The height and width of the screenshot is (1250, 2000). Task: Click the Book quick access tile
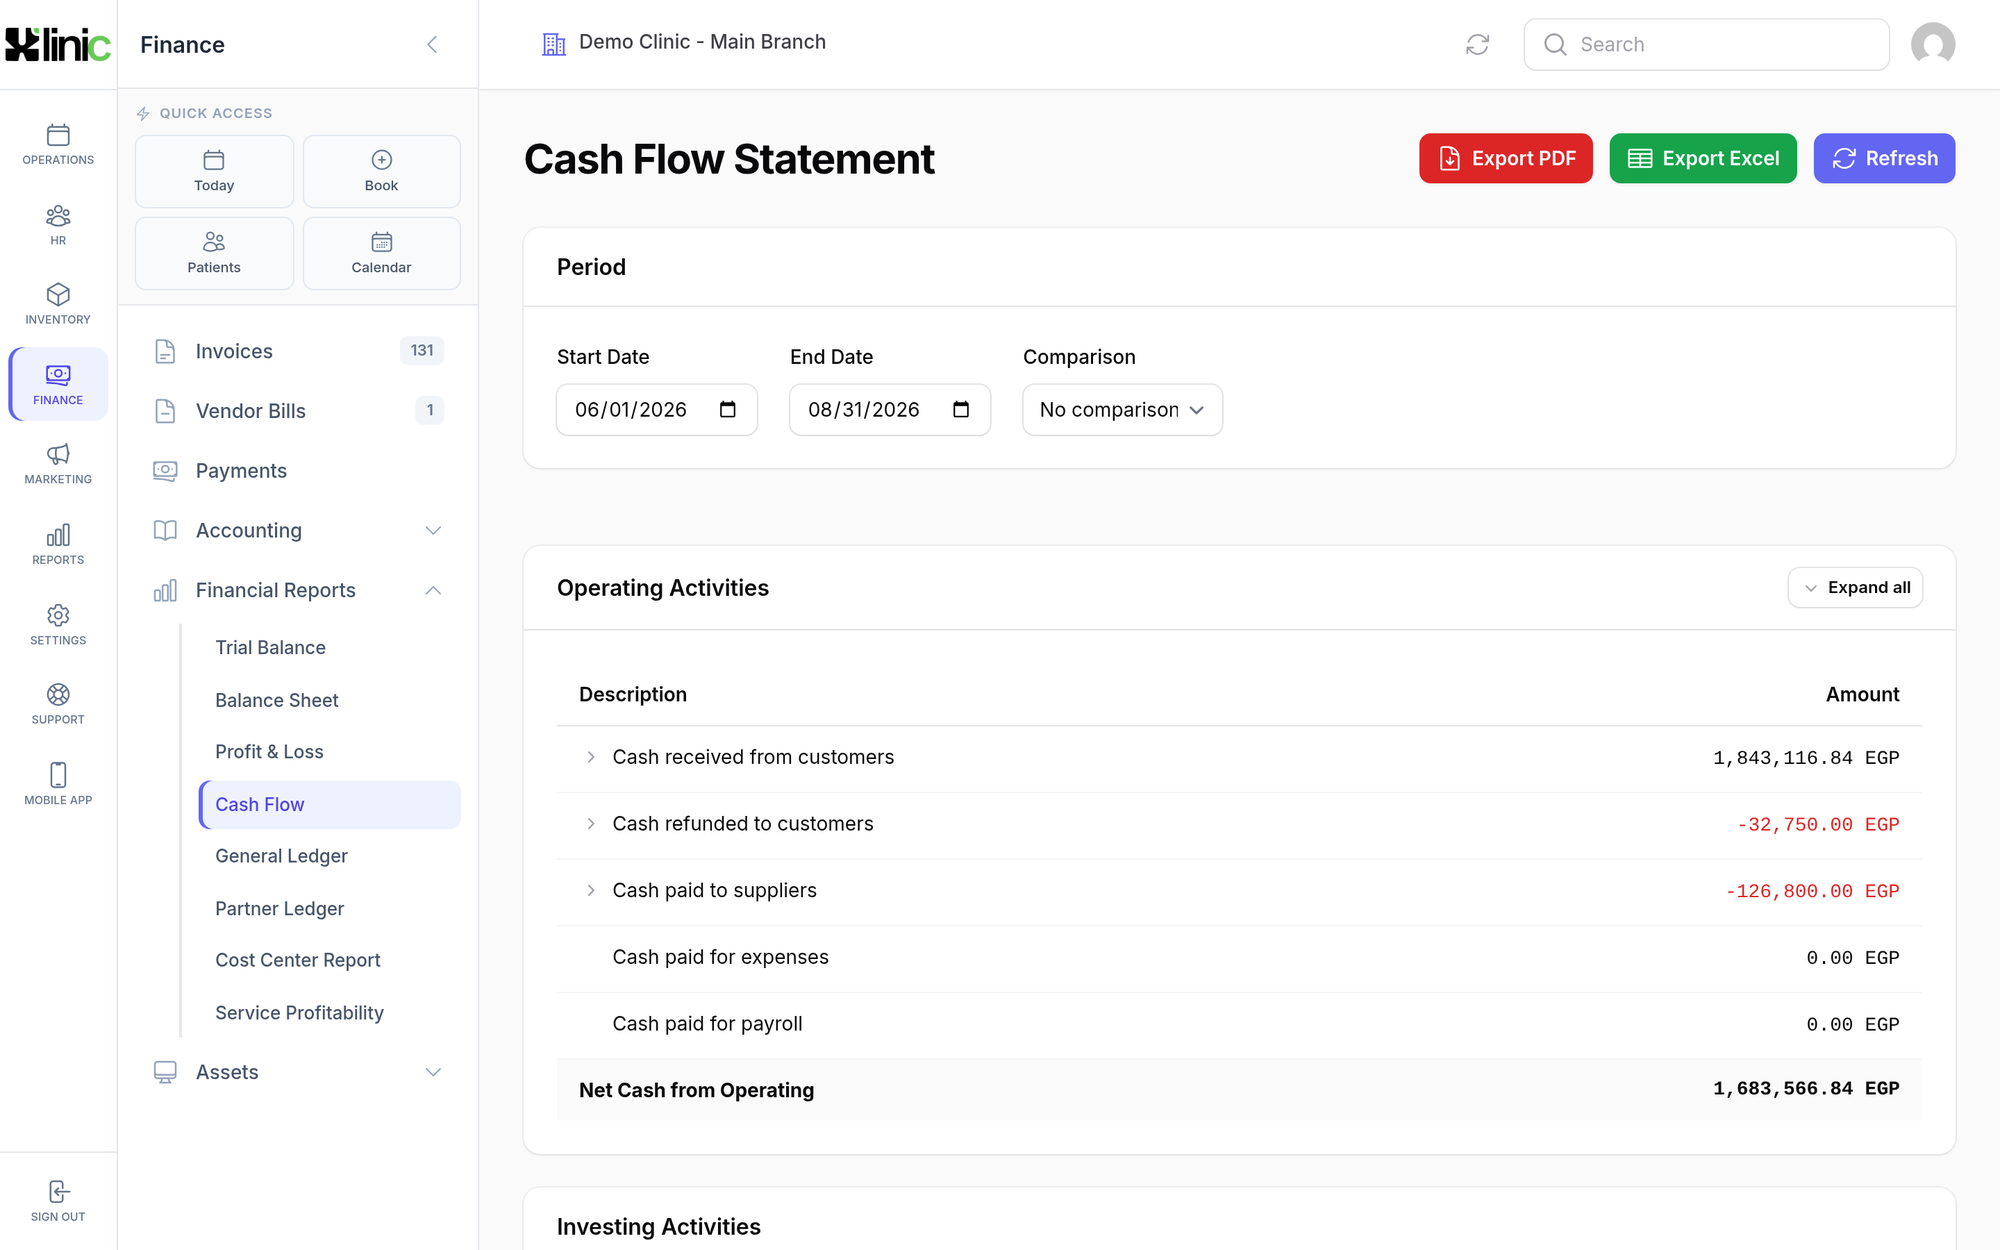point(381,171)
